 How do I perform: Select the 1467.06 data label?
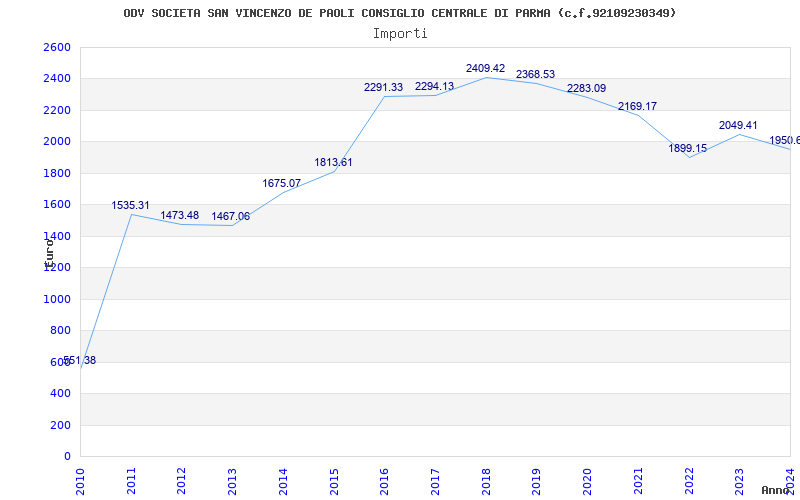pos(231,216)
